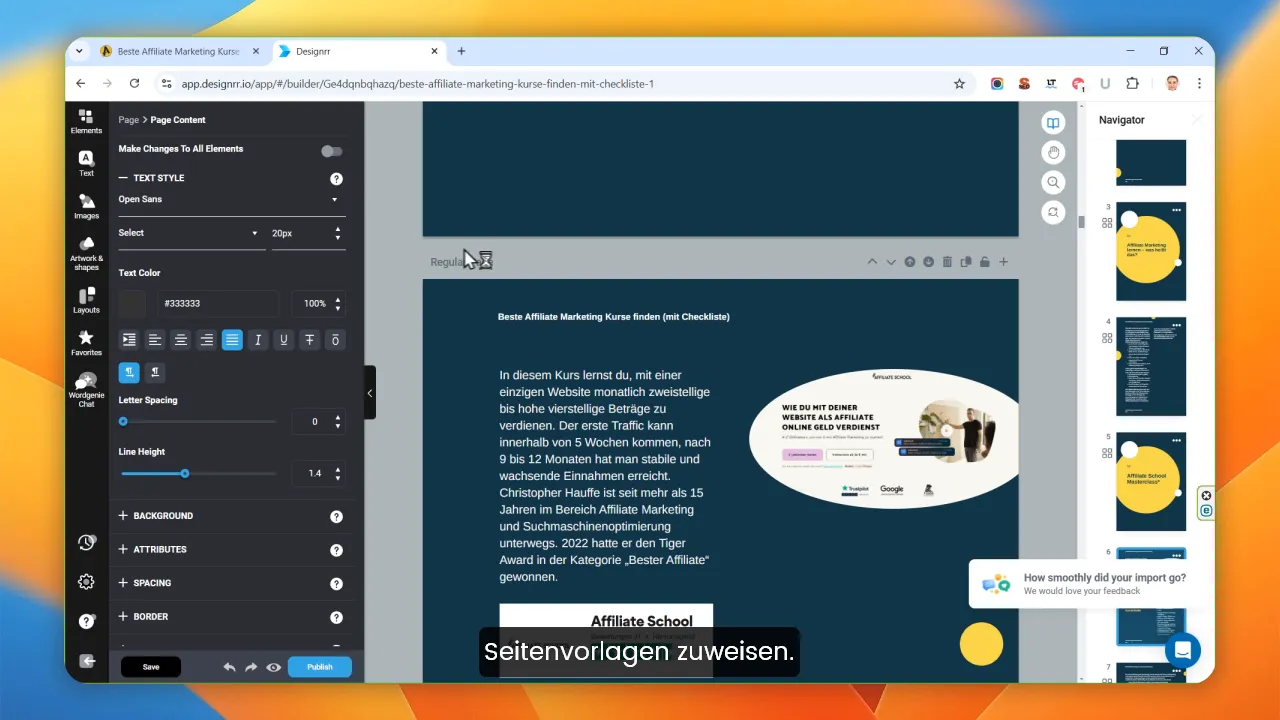This screenshot has height=720, width=1280.
Task: Select the hand pan tool
Action: tap(1052, 152)
